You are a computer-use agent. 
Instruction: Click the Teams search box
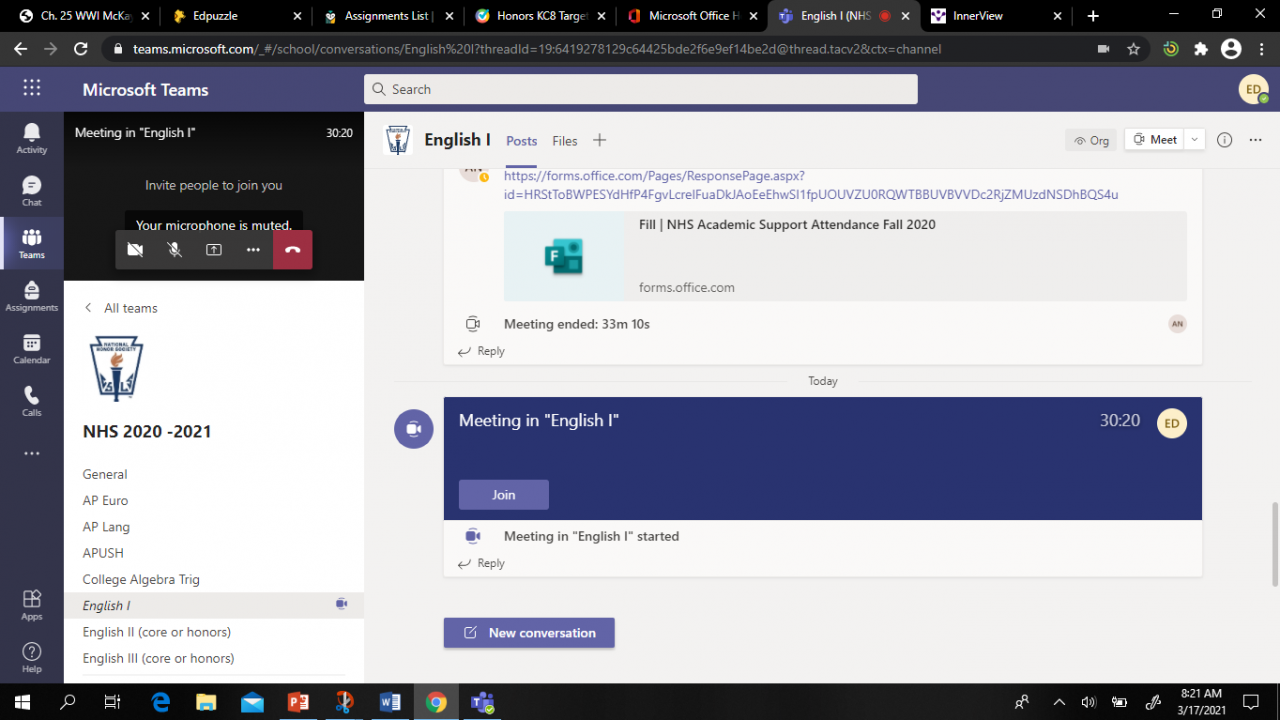[x=640, y=89]
